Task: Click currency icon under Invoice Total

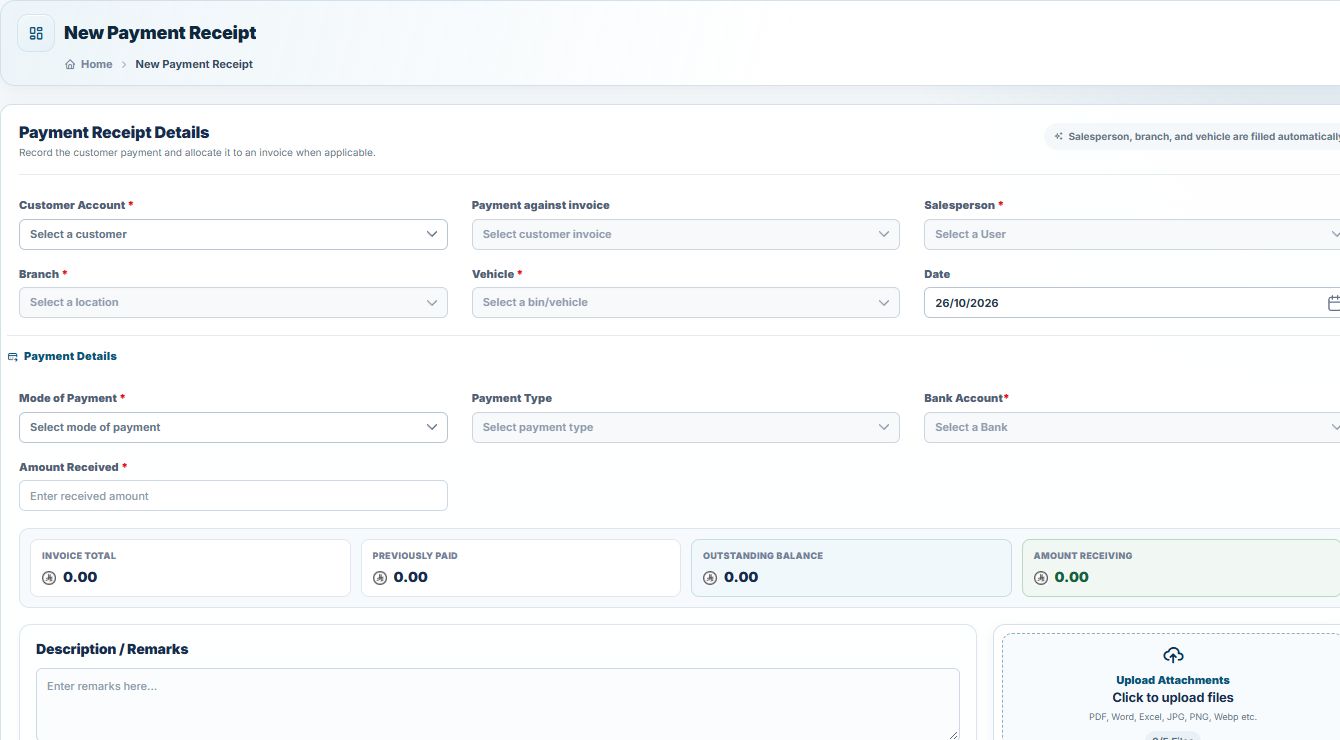Action: 49,578
